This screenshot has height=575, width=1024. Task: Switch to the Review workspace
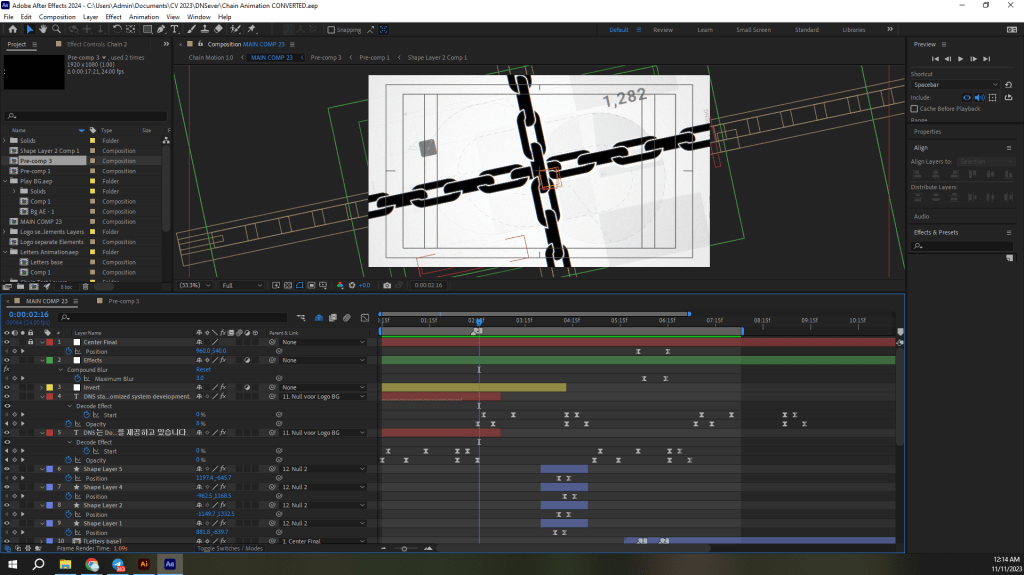click(x=663, y=30)
